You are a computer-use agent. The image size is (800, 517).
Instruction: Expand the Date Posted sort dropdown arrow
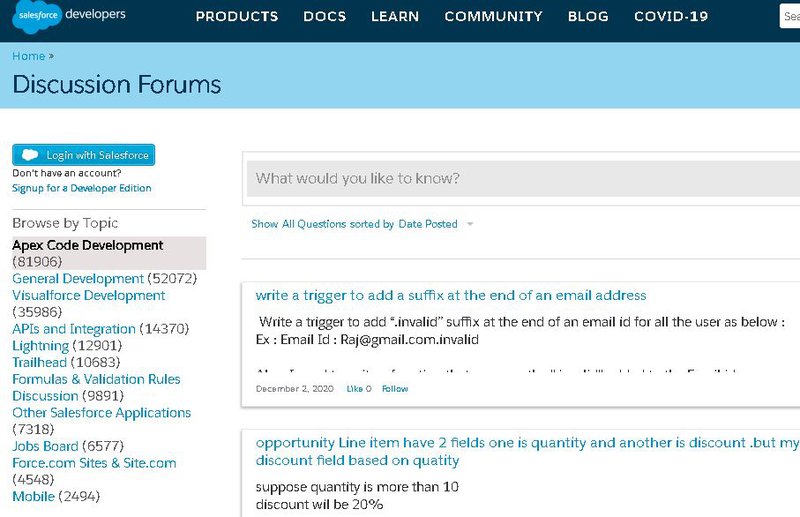470,224
